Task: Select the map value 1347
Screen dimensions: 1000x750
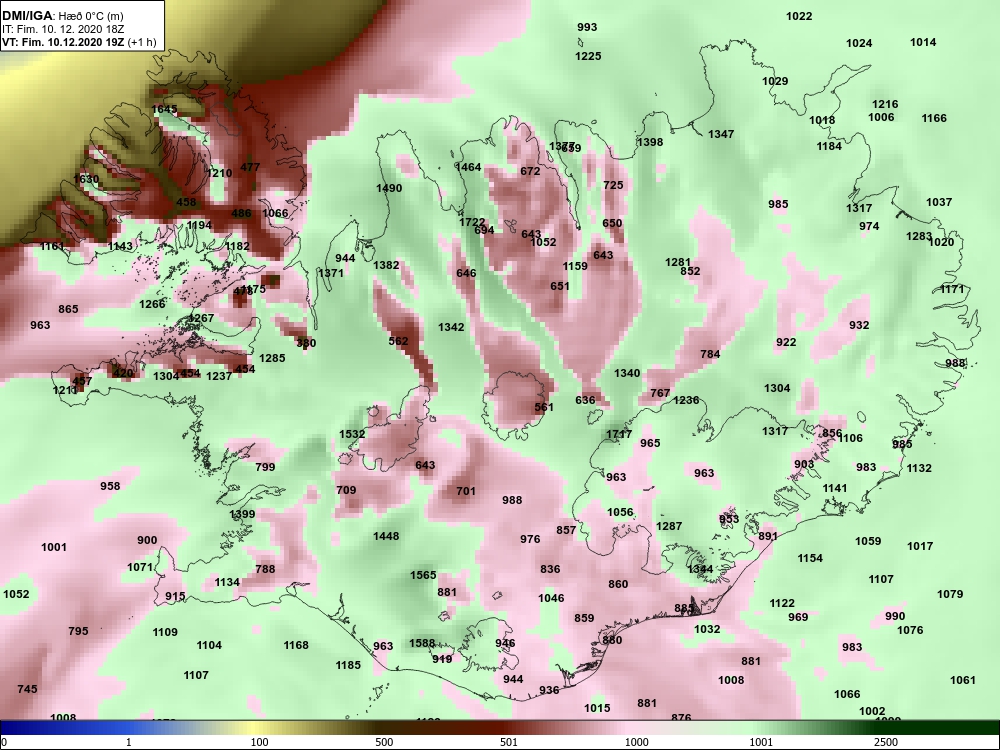Action: (x=721, y=134)
